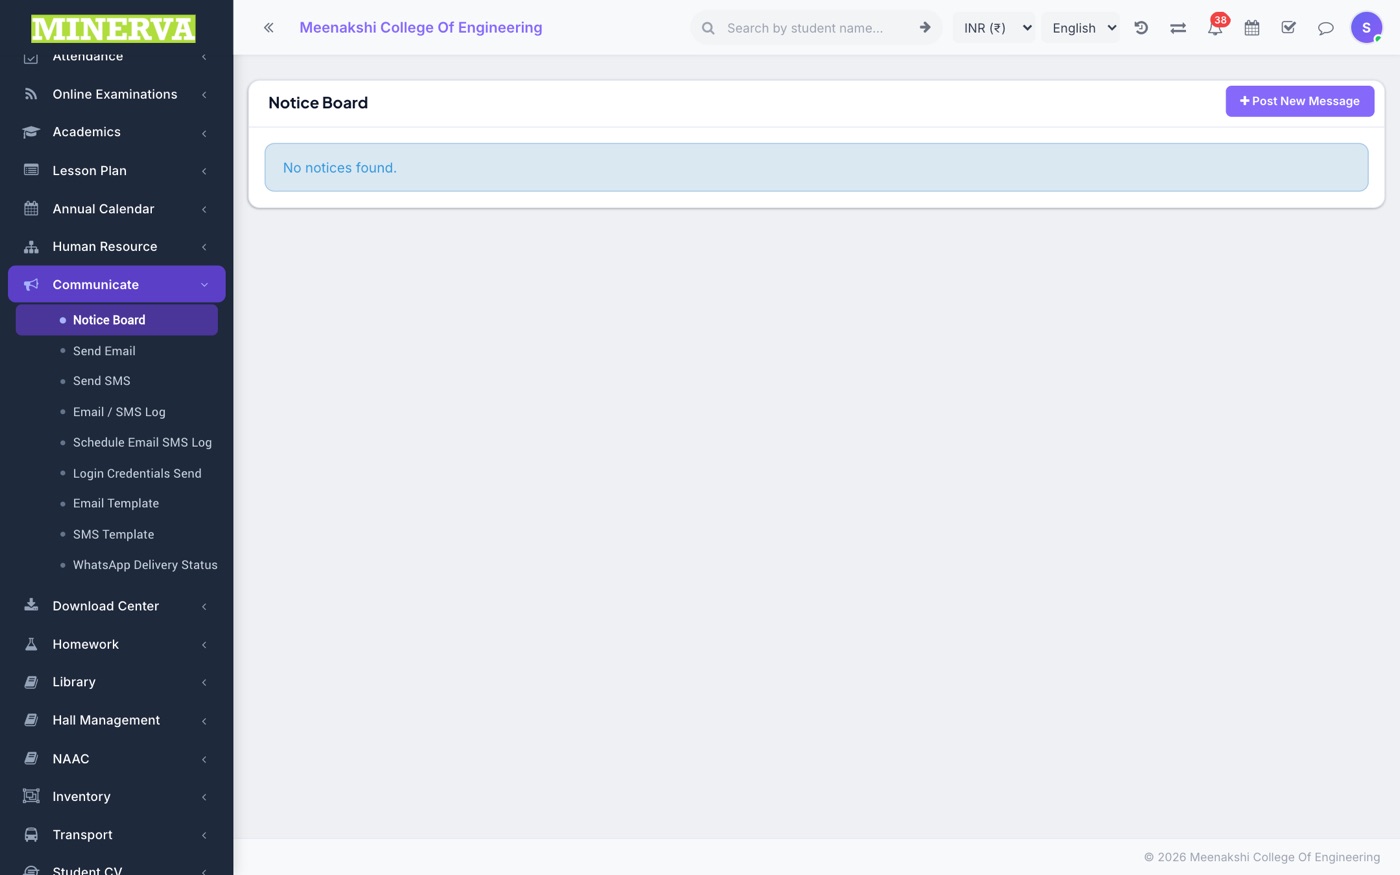Click the Lesson Plan list icon
Image resolution: width=1400 pixels, height=875 pixels.
[31, 170]
